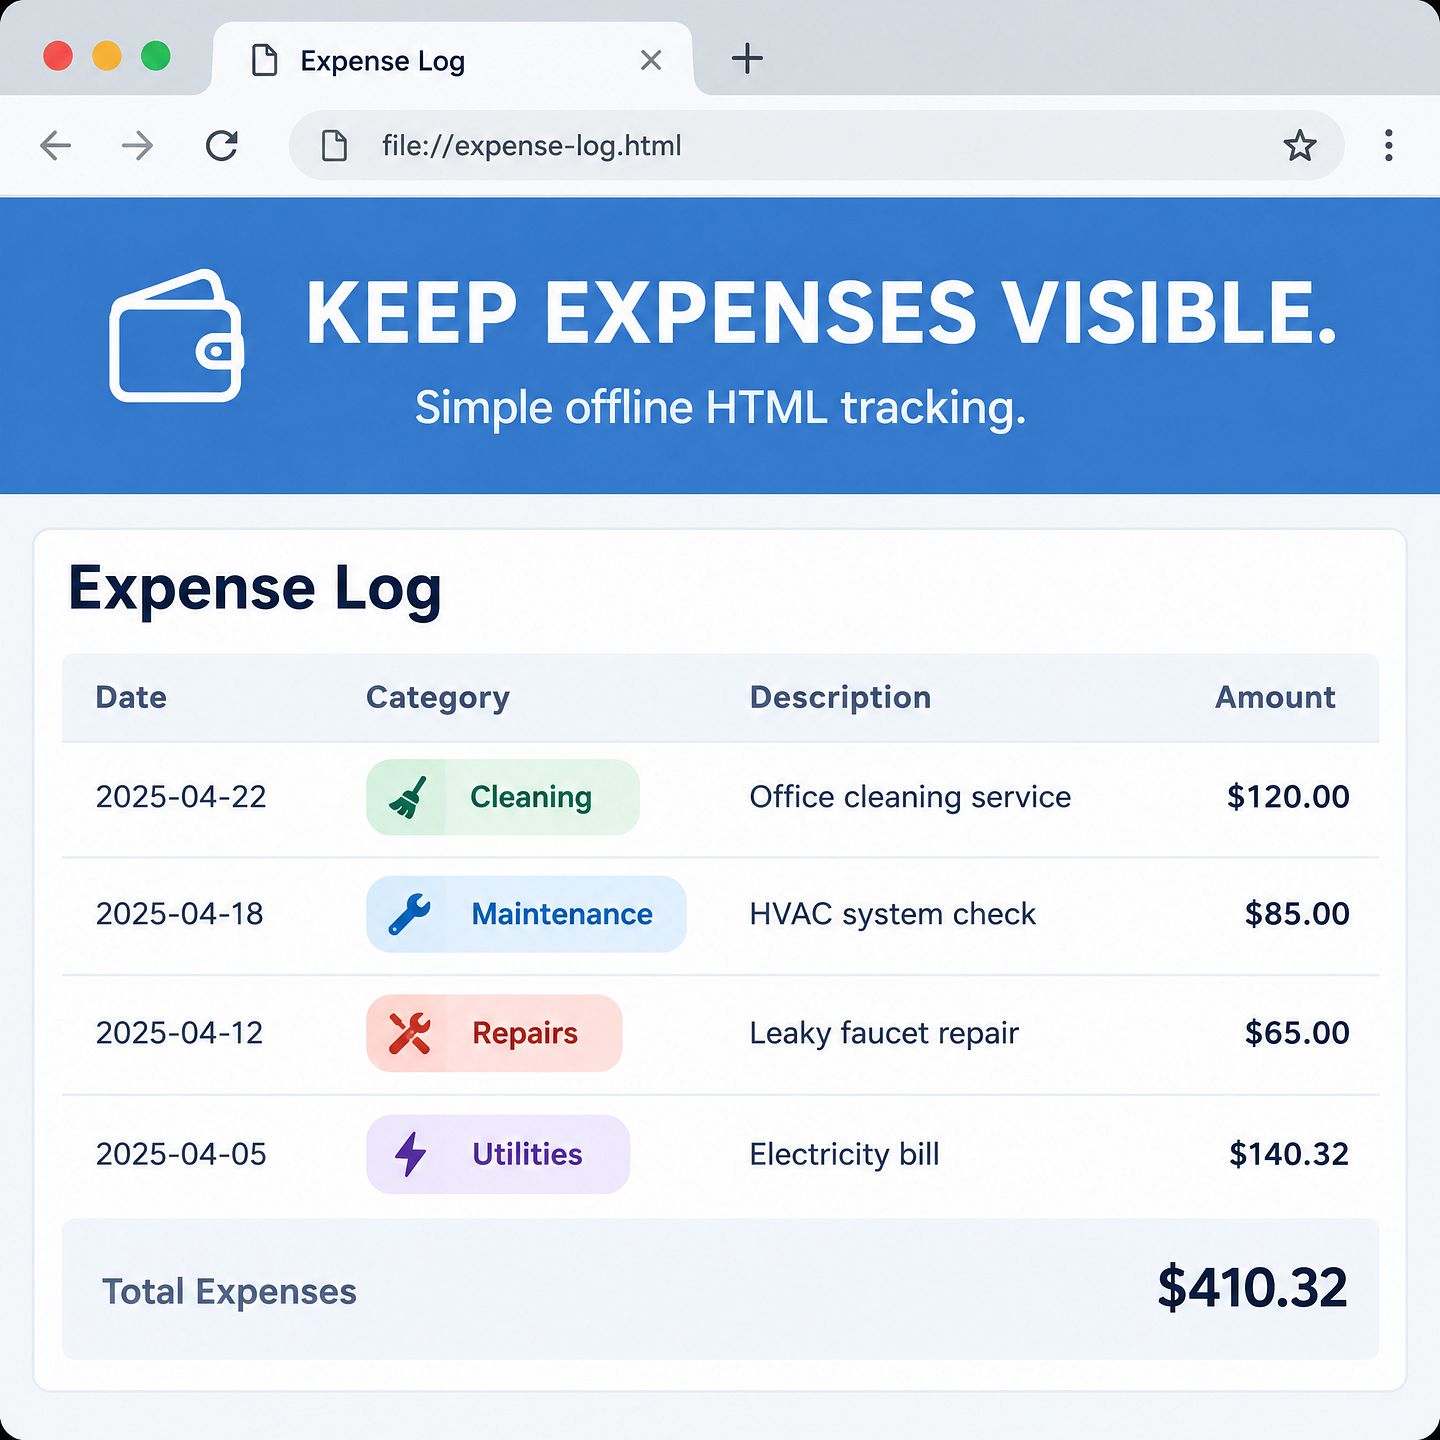Close the Expense Log tab
1440x1440 pixels.
coord(651,61)
